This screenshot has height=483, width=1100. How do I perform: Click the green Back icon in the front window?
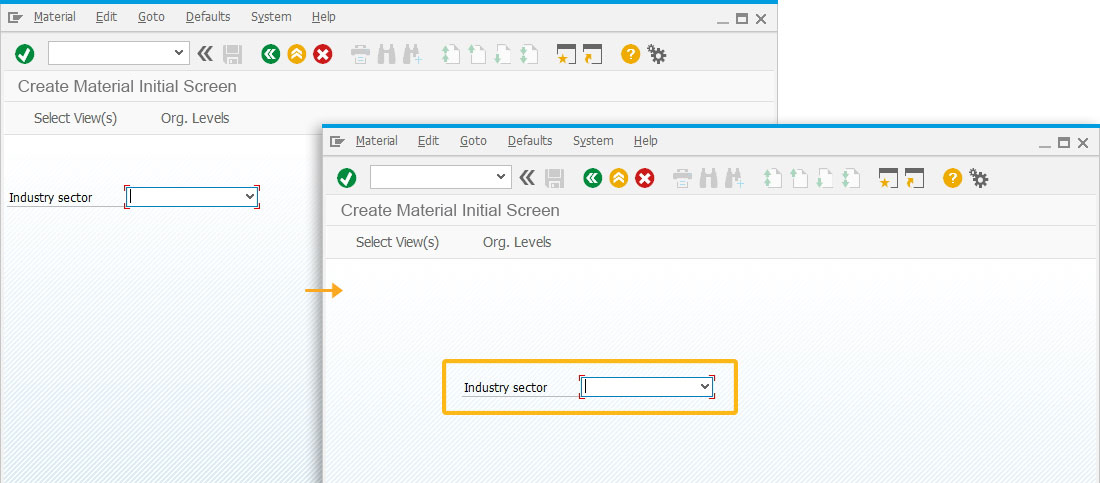(x=593, y=178)
